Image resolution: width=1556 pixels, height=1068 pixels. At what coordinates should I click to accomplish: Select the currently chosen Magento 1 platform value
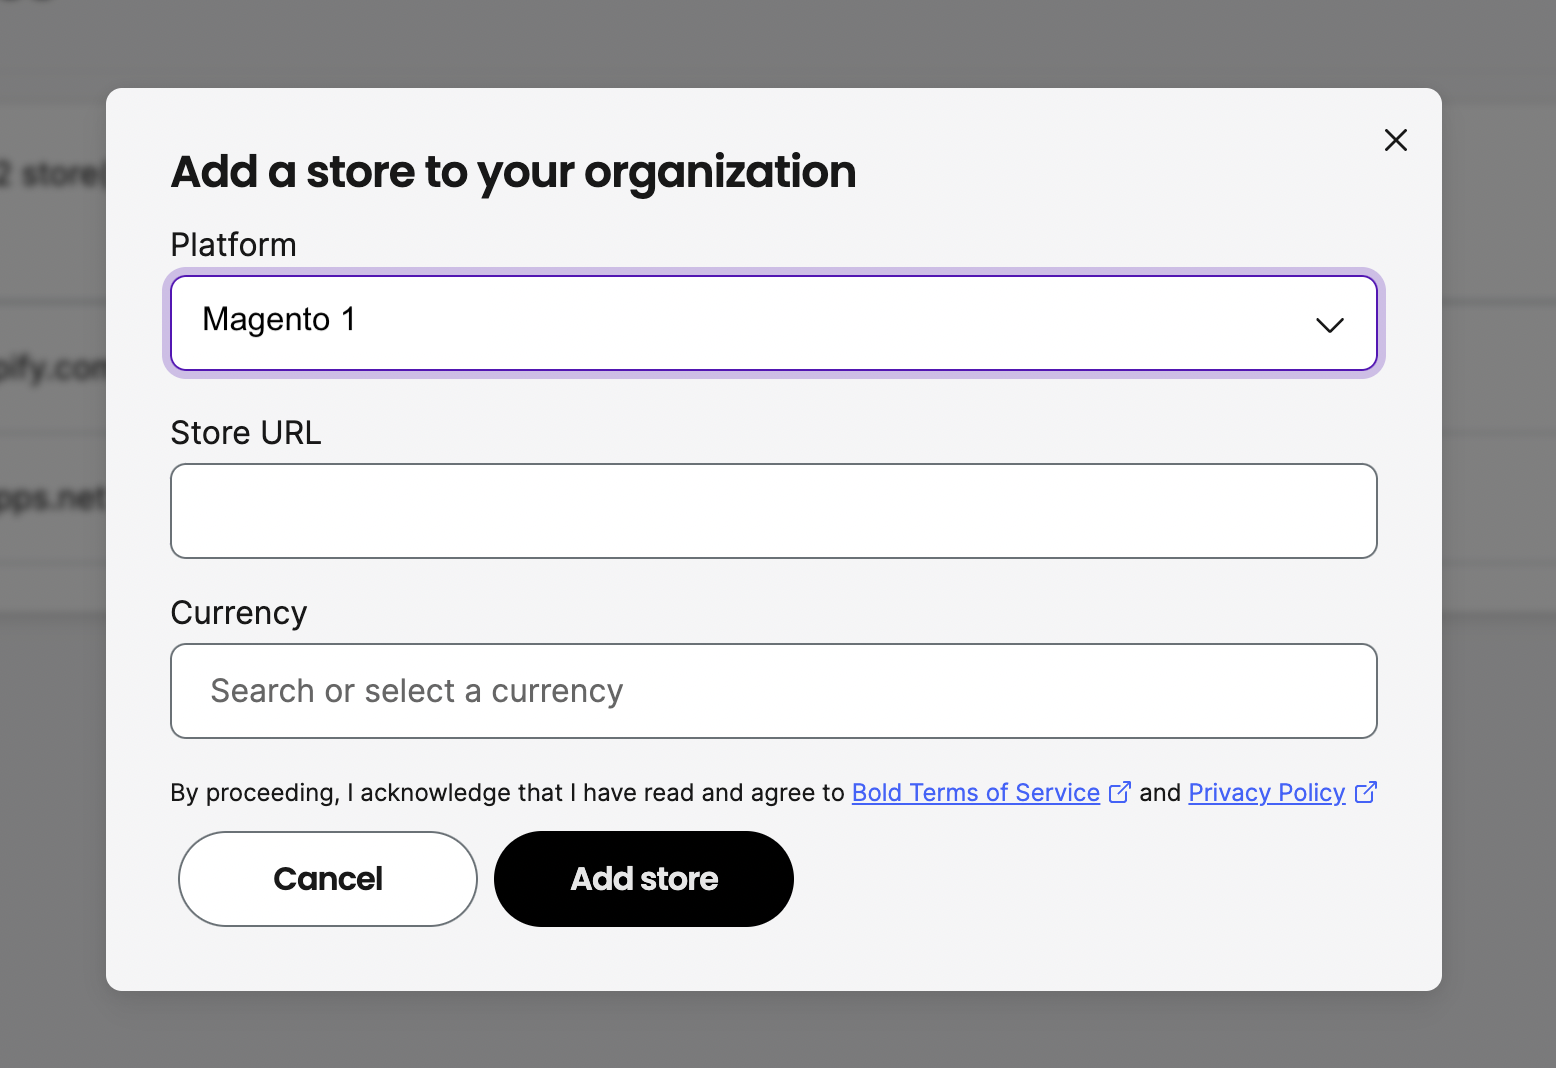(279, 320)
